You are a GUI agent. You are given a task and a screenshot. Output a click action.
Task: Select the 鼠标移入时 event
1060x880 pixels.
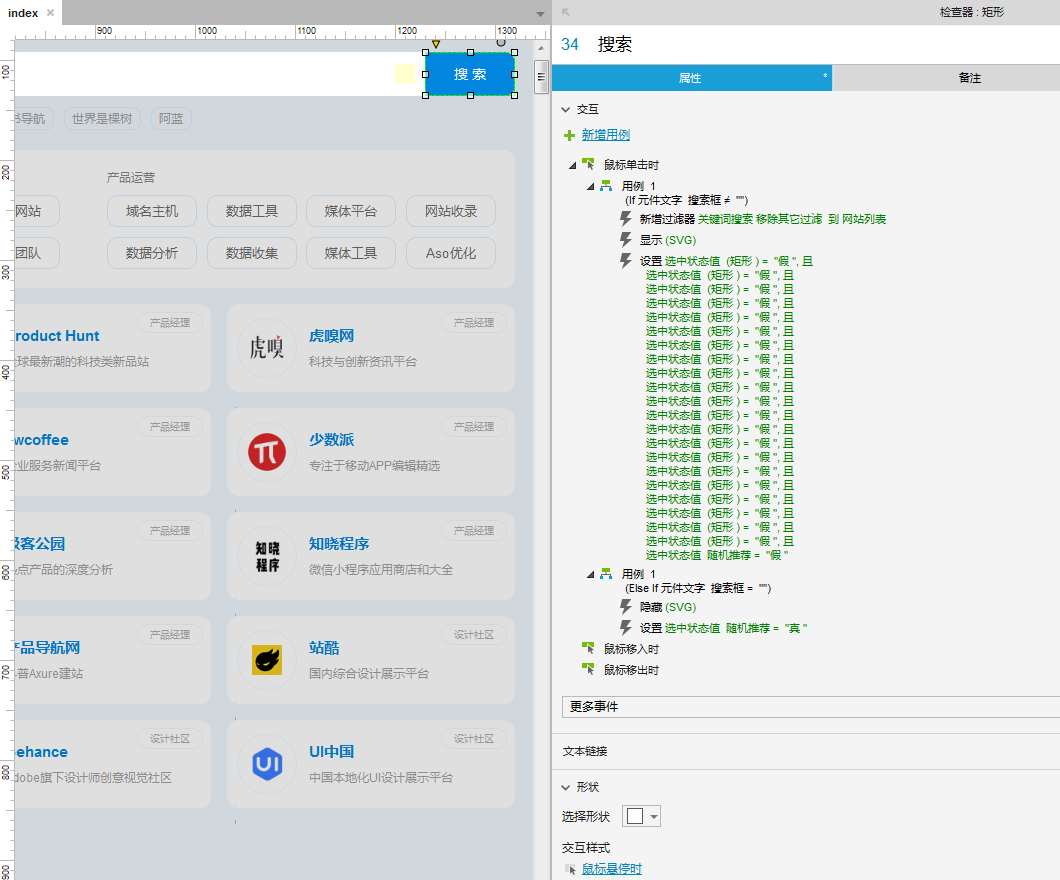tap(631, 649)
